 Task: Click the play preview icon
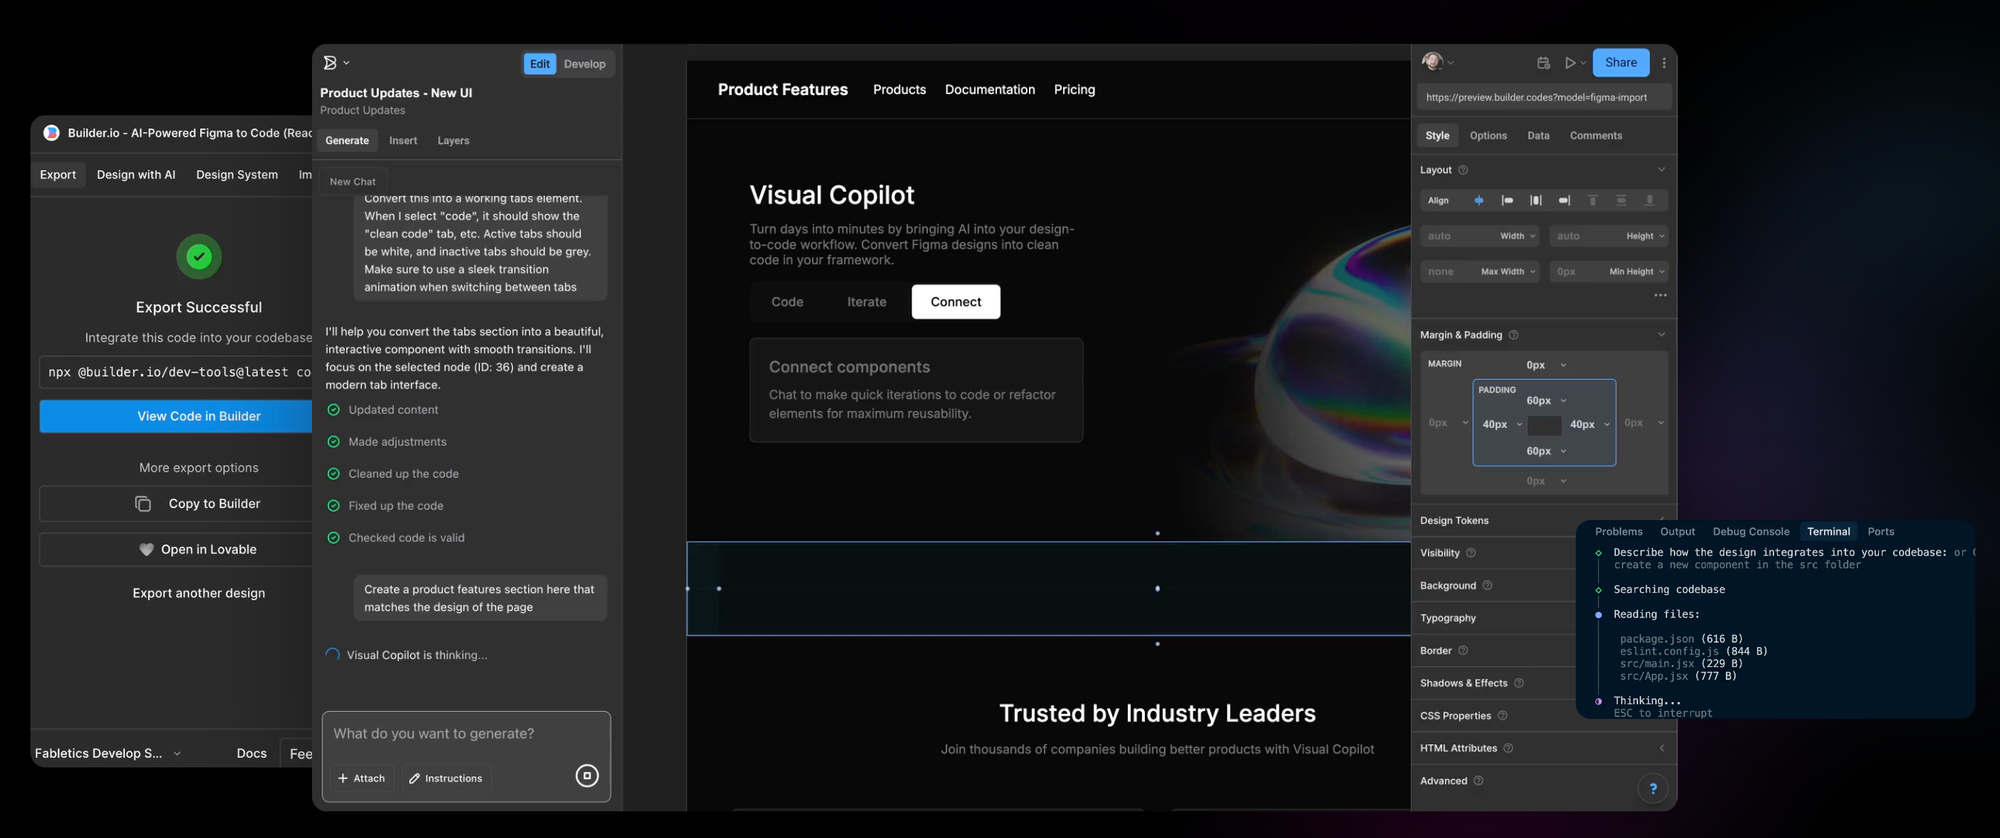[x=1570, y=63]
